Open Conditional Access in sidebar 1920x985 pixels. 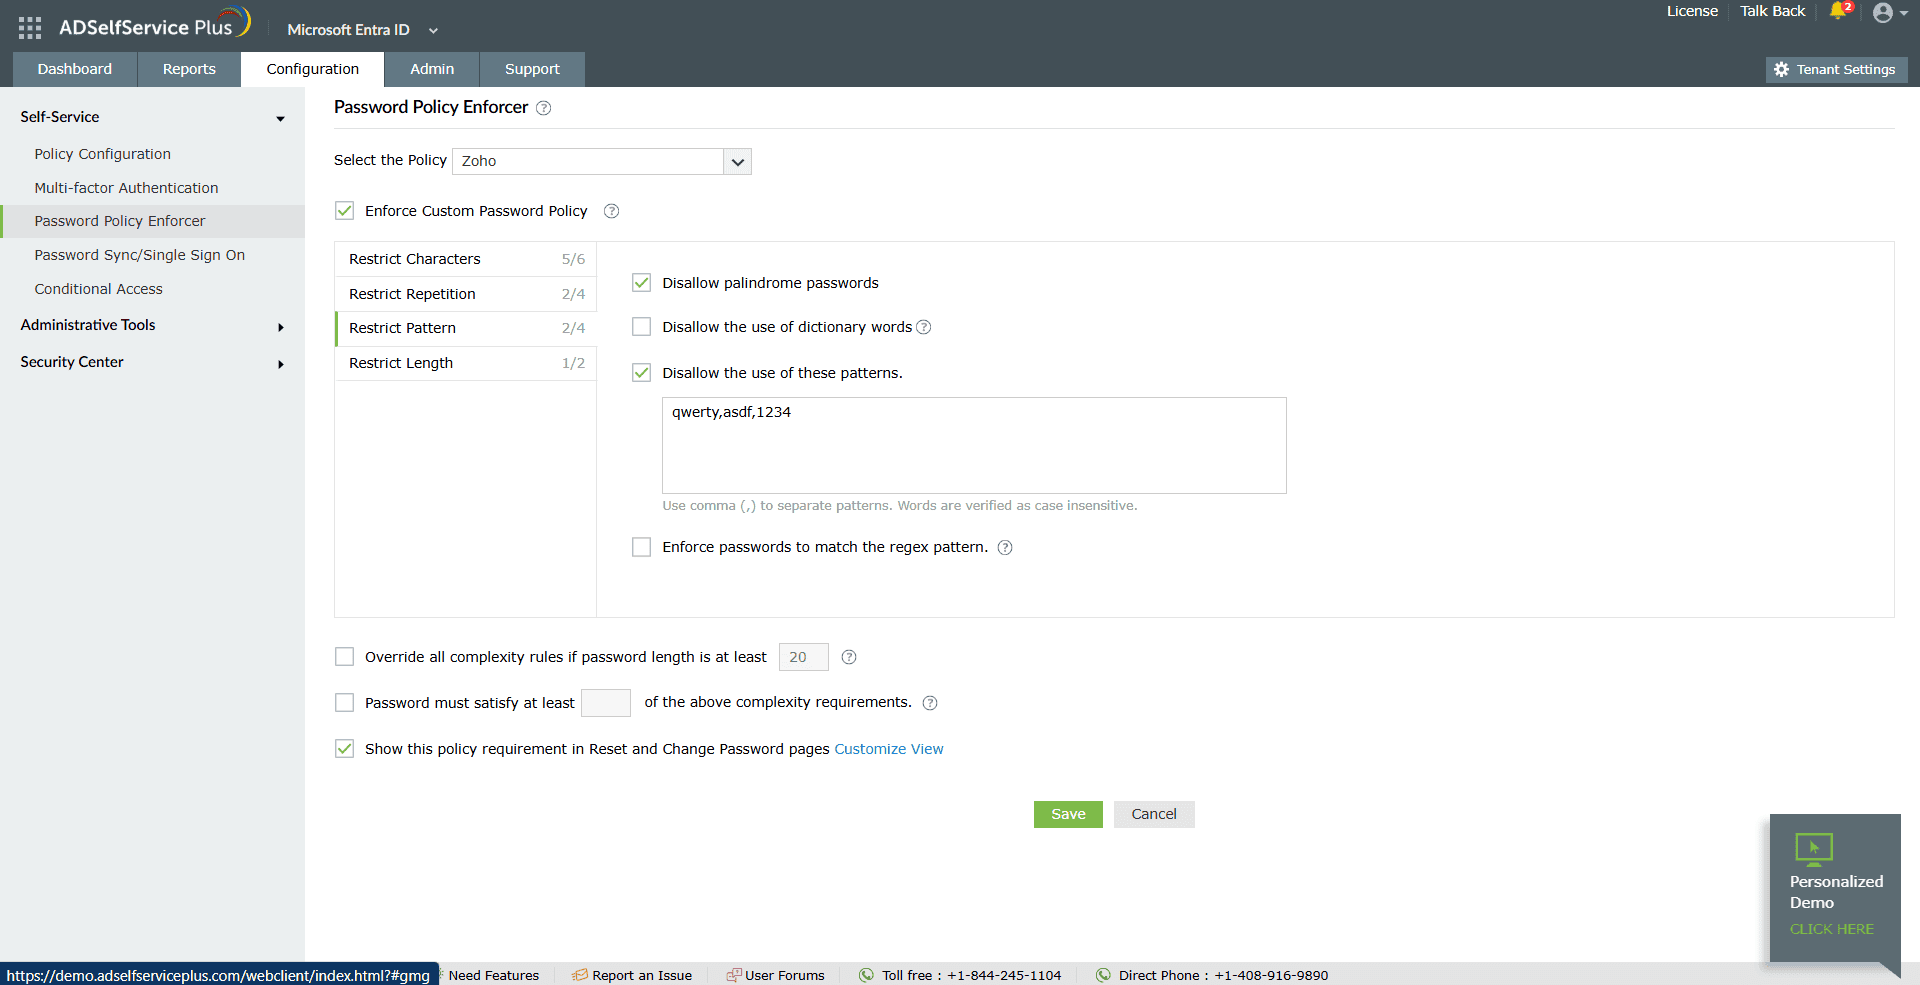click(x=98, y=289)
